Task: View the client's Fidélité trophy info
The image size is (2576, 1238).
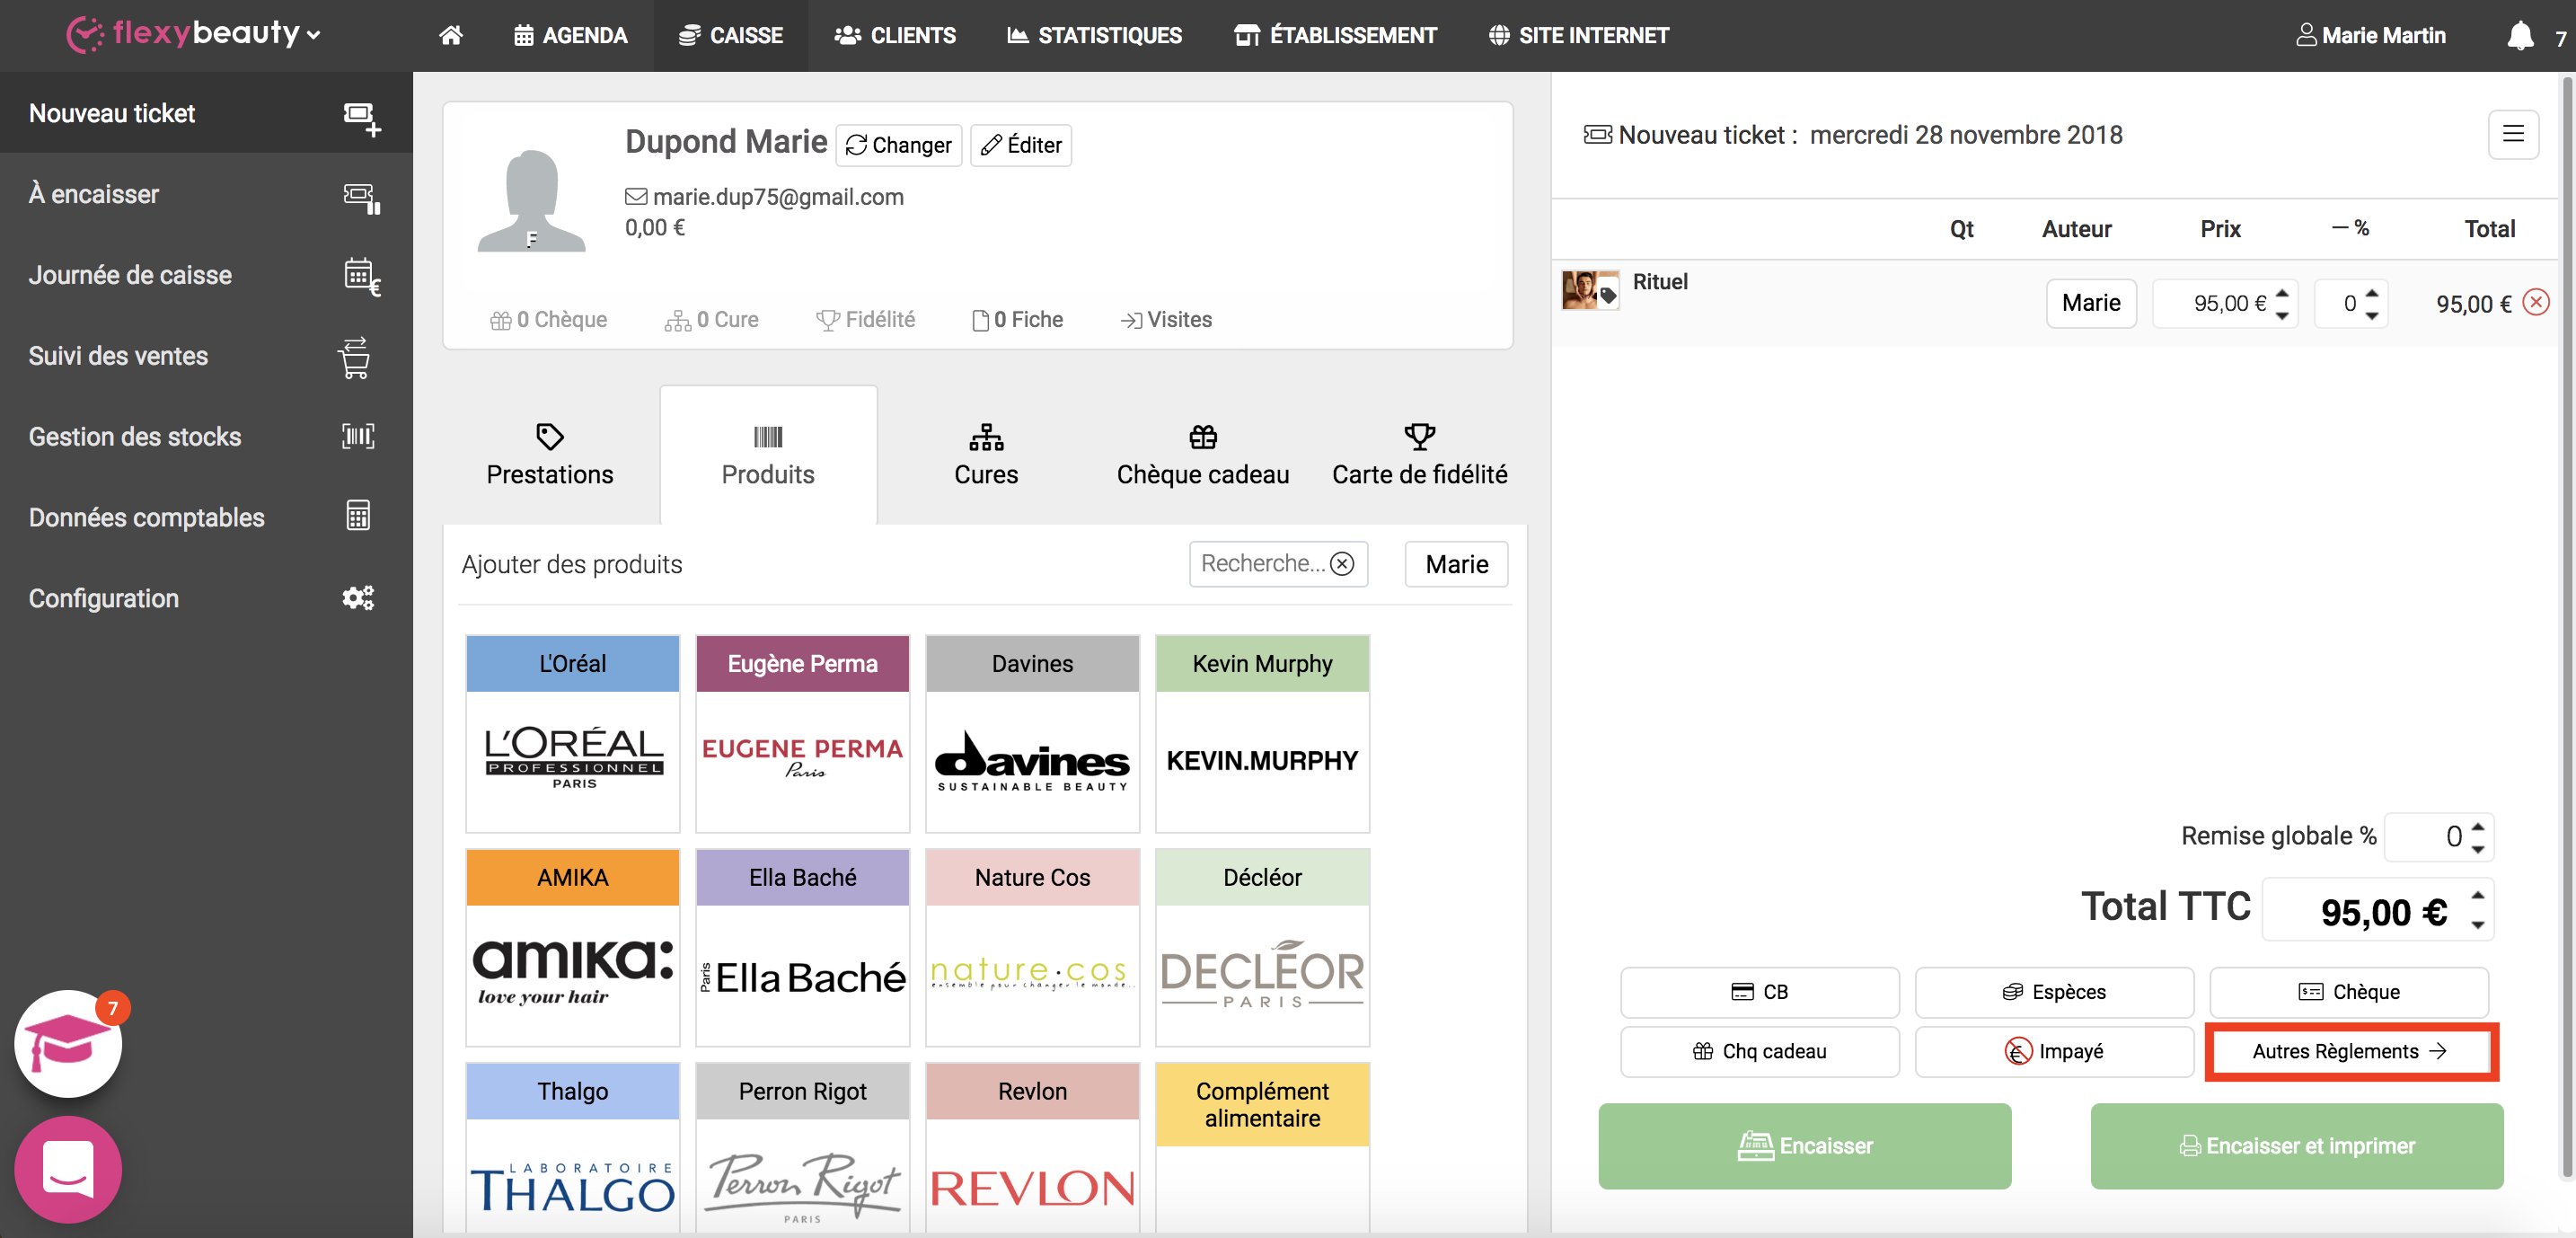Action: 865,320
